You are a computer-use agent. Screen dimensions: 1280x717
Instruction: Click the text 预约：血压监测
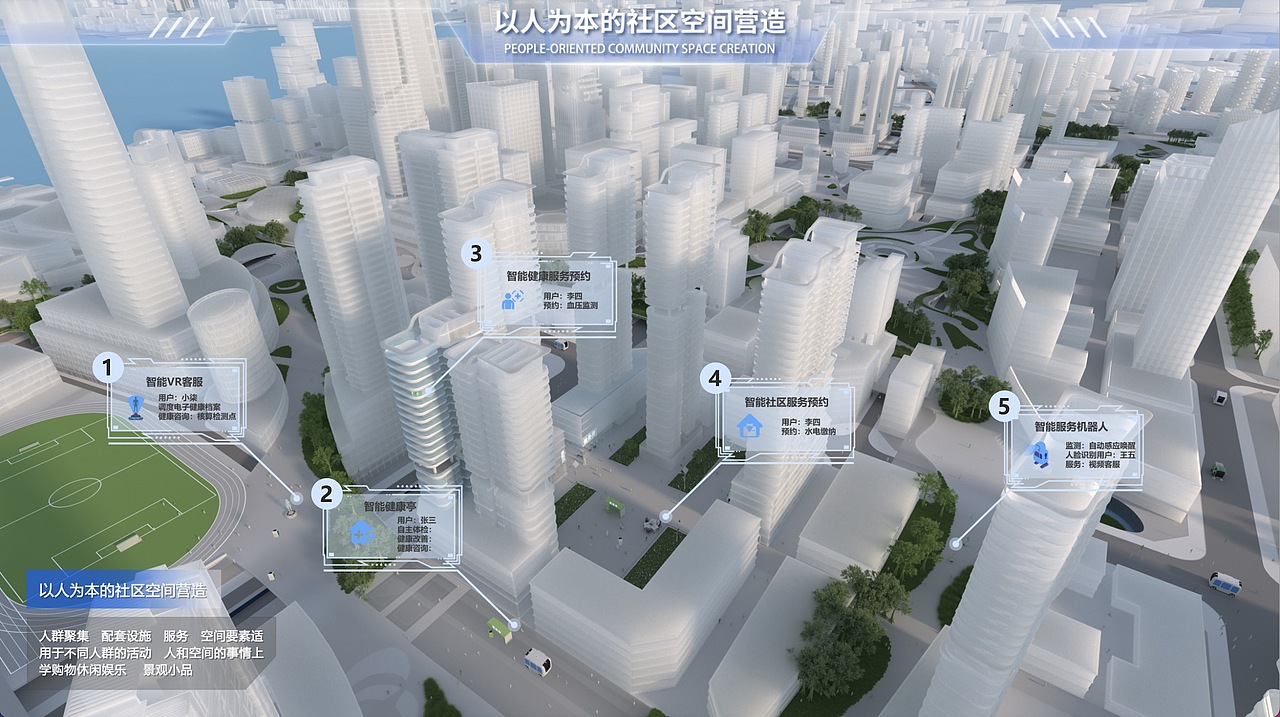pyautogui.click(x=571, y=305)
